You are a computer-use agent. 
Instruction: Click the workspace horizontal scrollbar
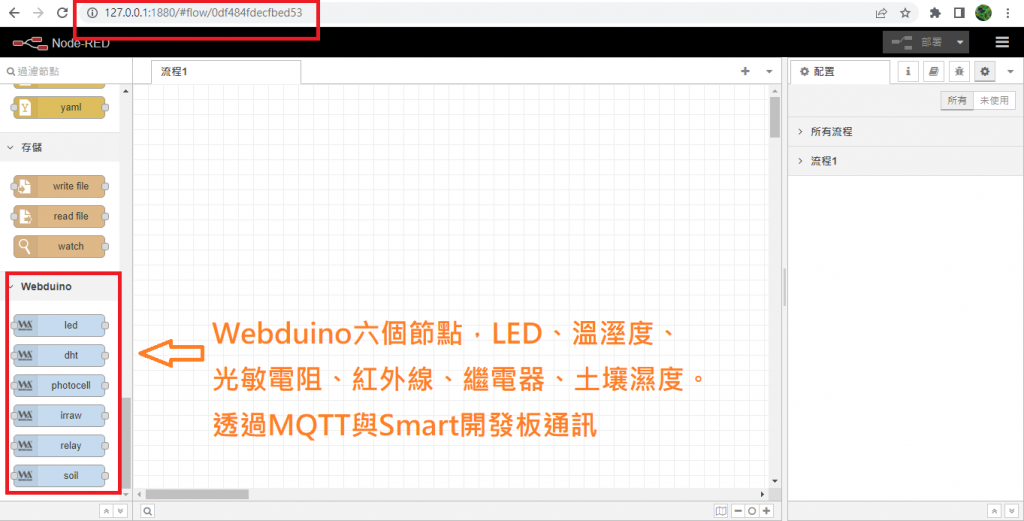pos(197,494)
